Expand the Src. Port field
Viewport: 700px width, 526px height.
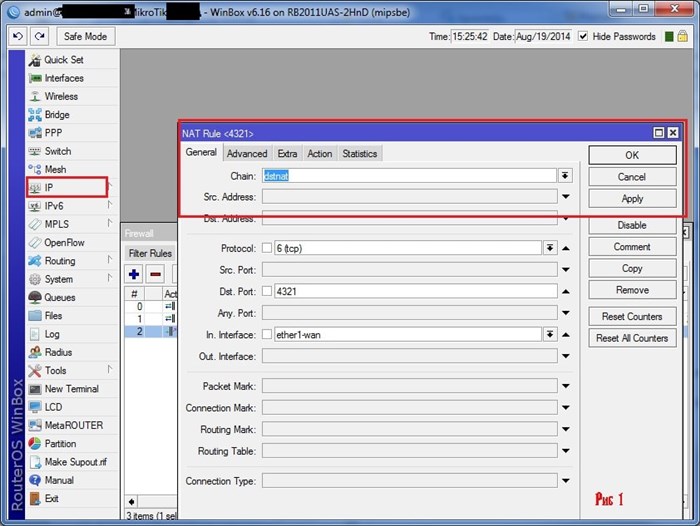point(566,270)
